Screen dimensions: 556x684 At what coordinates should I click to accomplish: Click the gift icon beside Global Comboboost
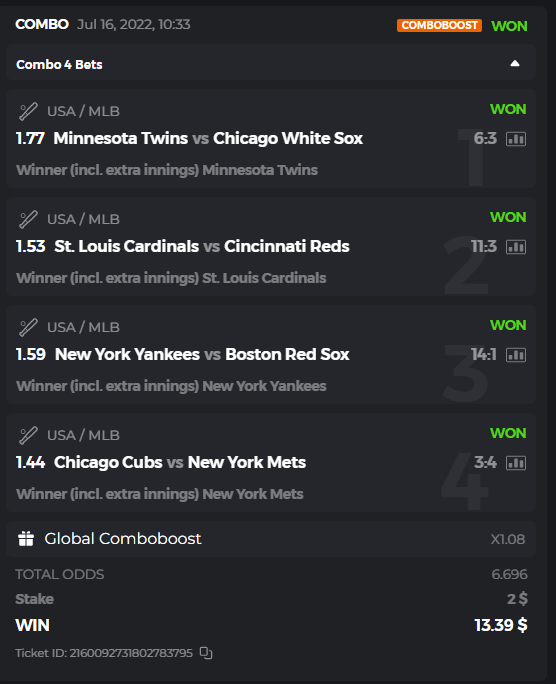26,539
